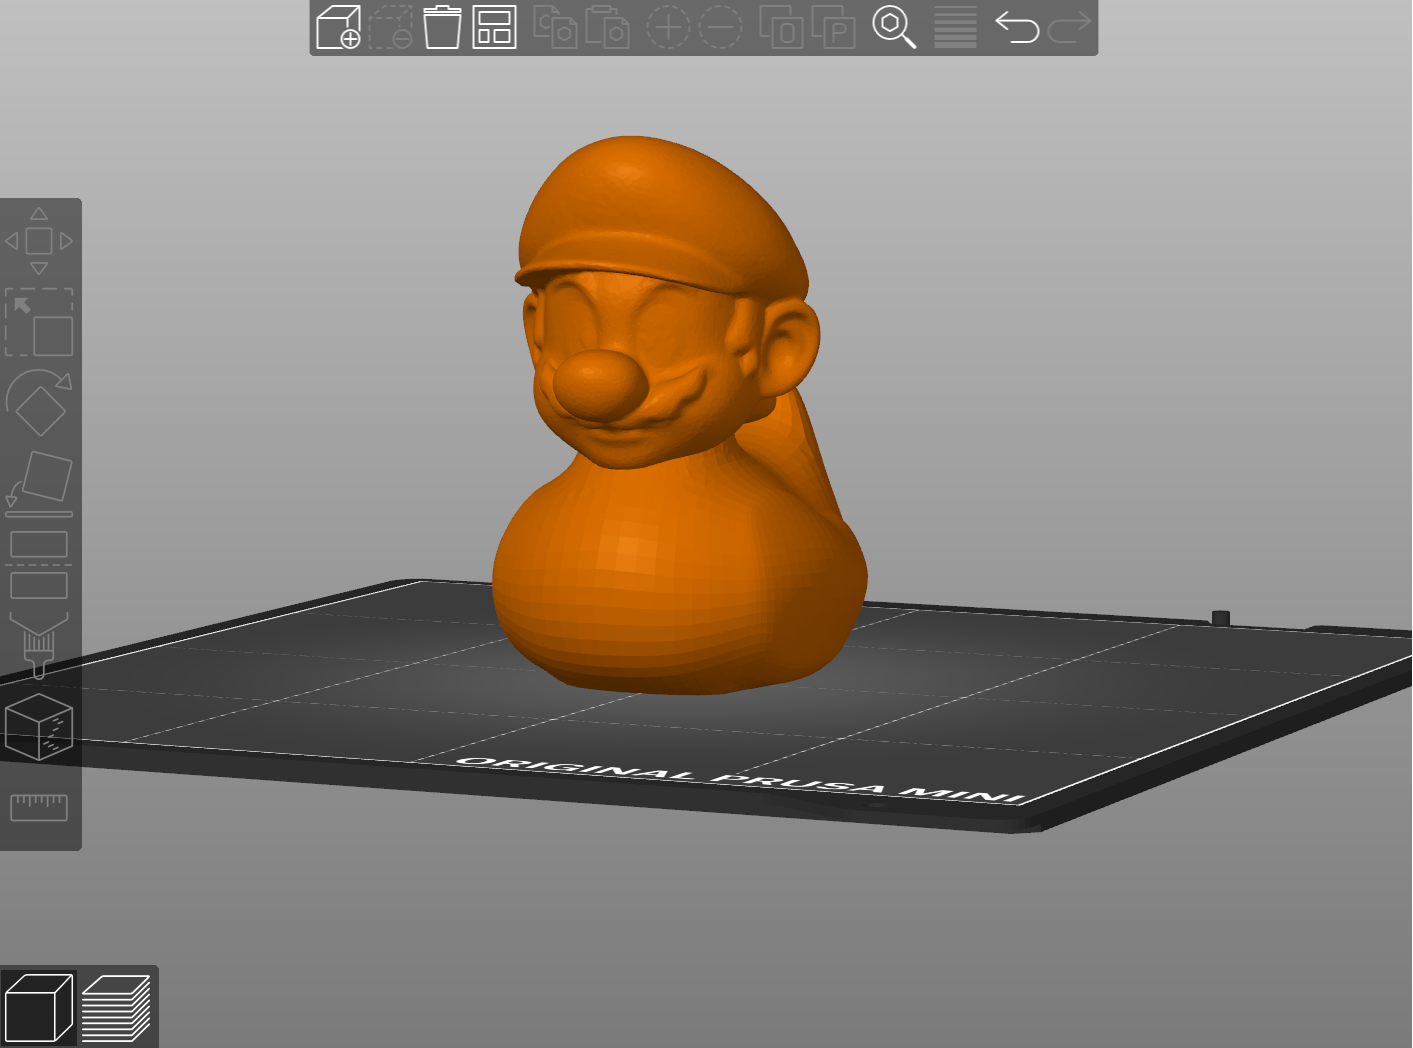The width and height of the screenshot is (1413, 1048).
Task: Select the Move gizmo tool
Action: point(39,241)
